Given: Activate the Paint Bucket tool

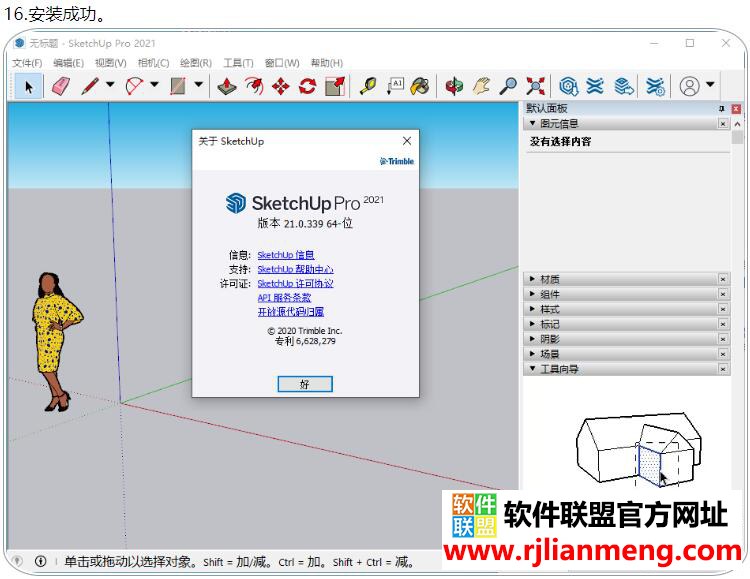Looking at the screenshot, I should [x=420, y=86].
